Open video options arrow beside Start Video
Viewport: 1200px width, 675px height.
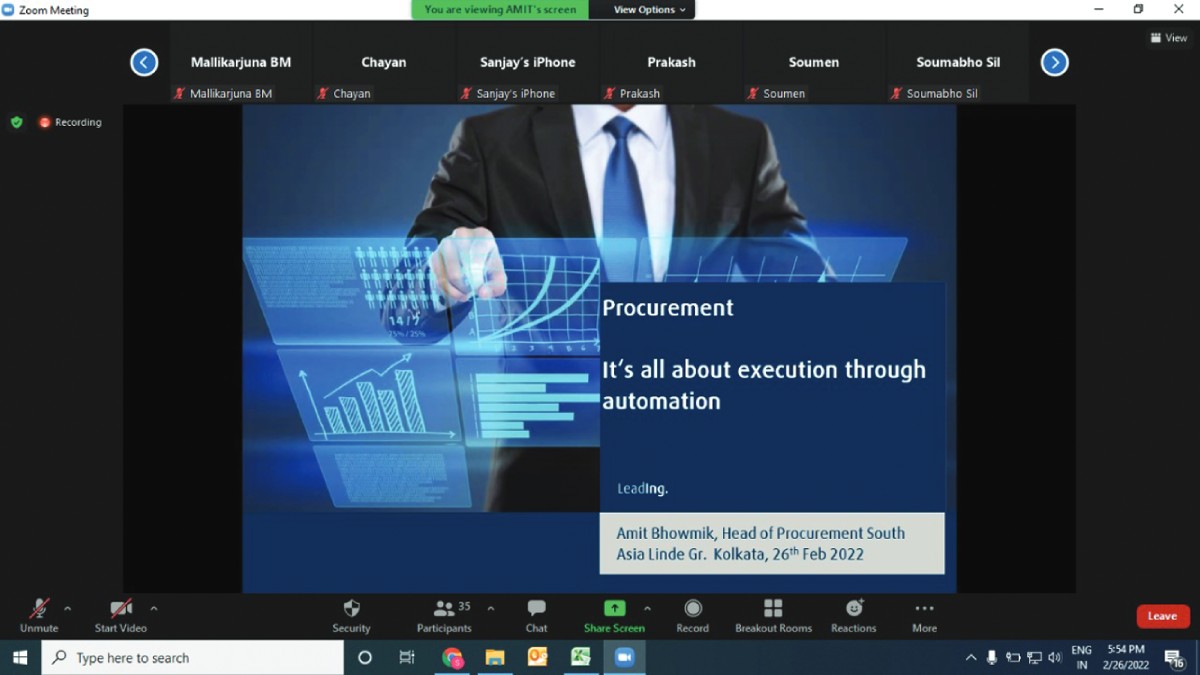(x=154, y=608)
